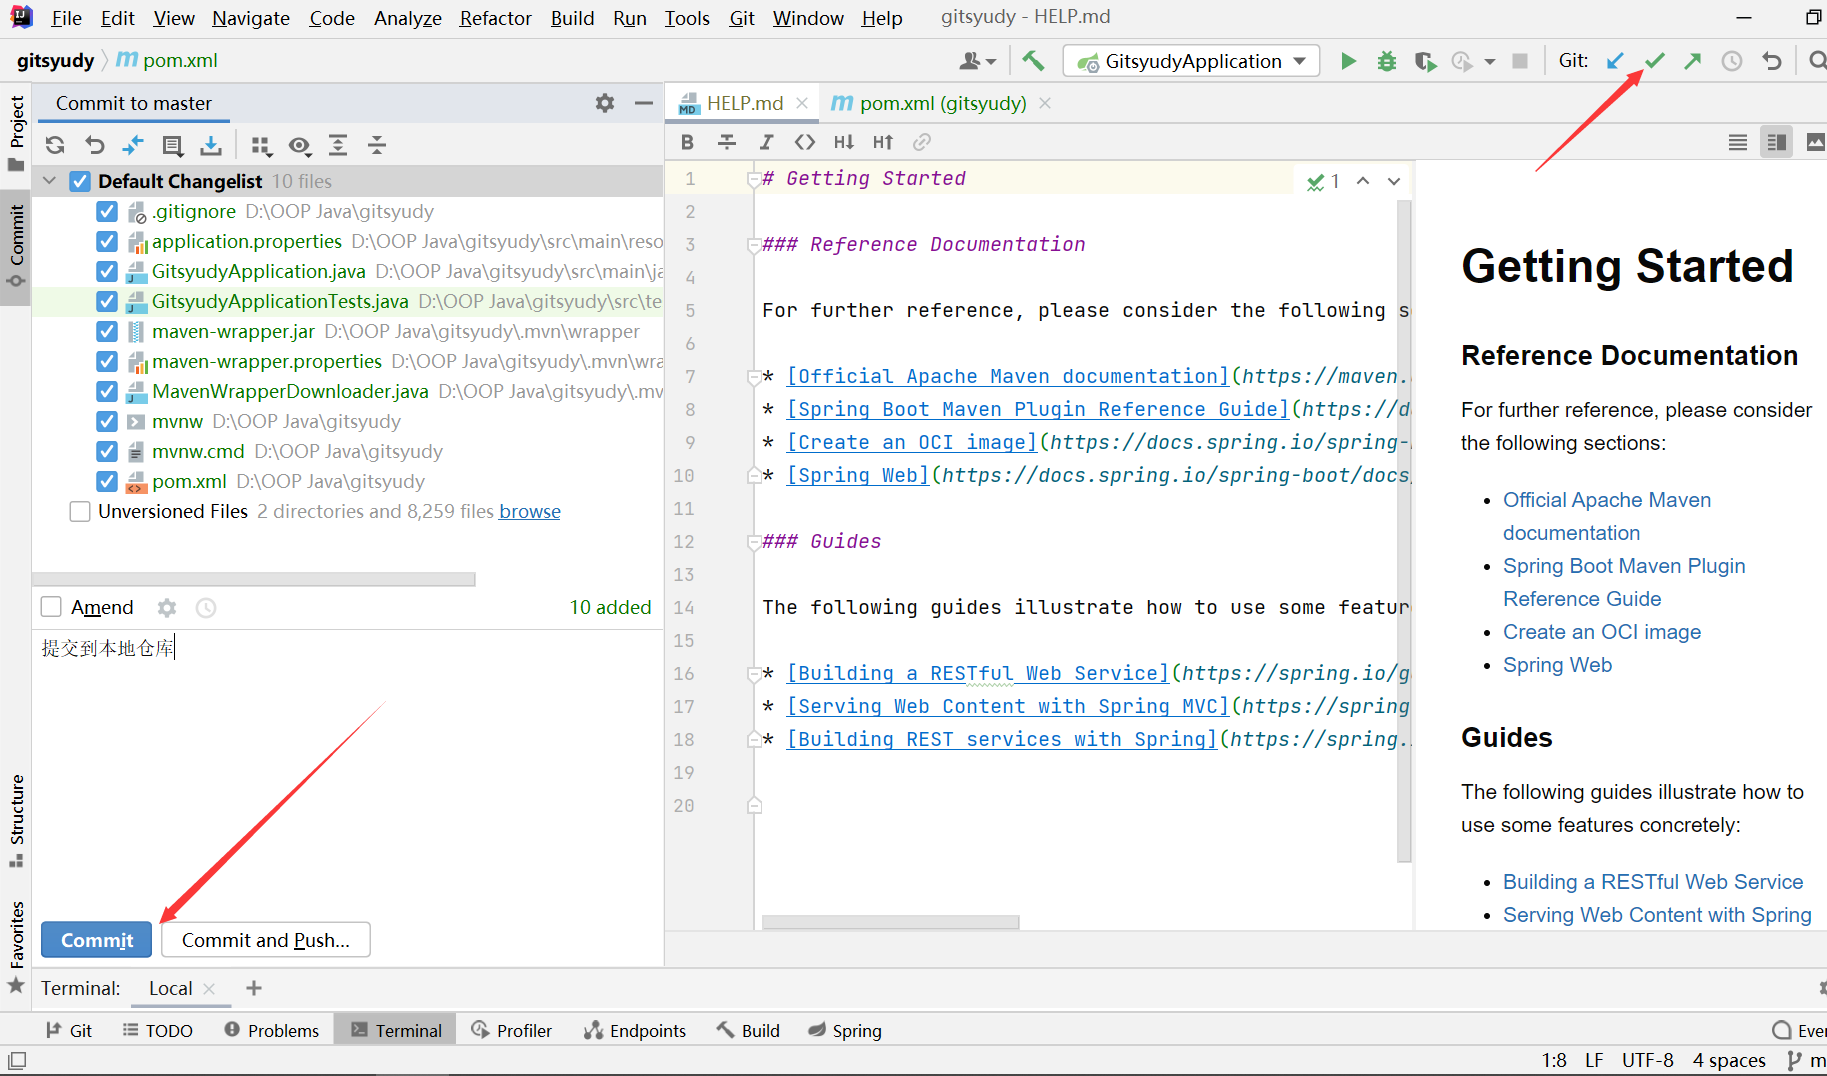Click the Git push arrow icon
This screenshot has width=1827, height=1076.
(1692, 61)
